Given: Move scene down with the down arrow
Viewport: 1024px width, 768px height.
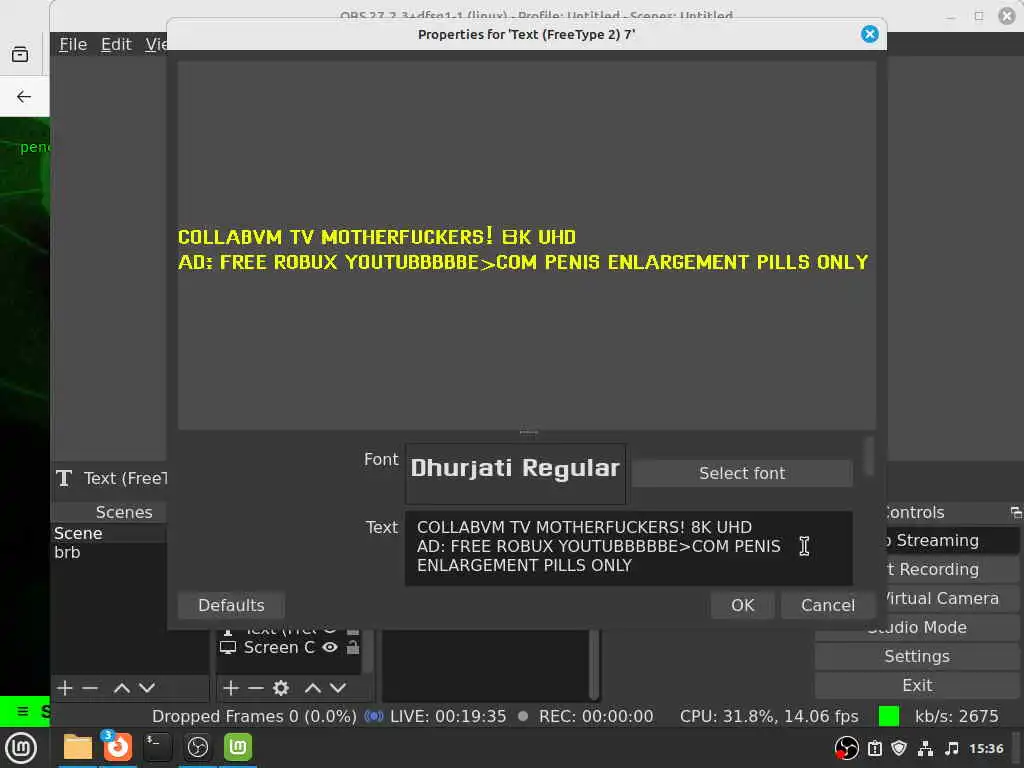Looking at the screenshot, I should point(147,688).
